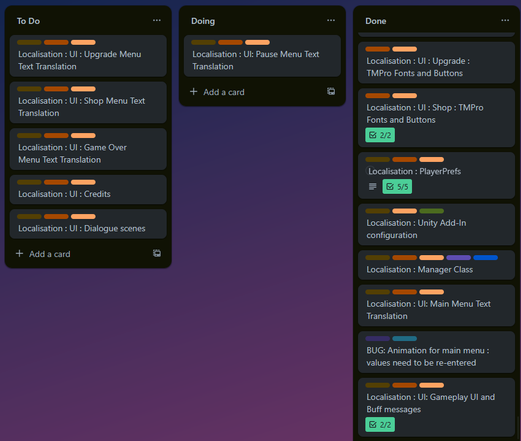Open the Localisation Manager Class card
521x441 pixels.
(436, 265)
